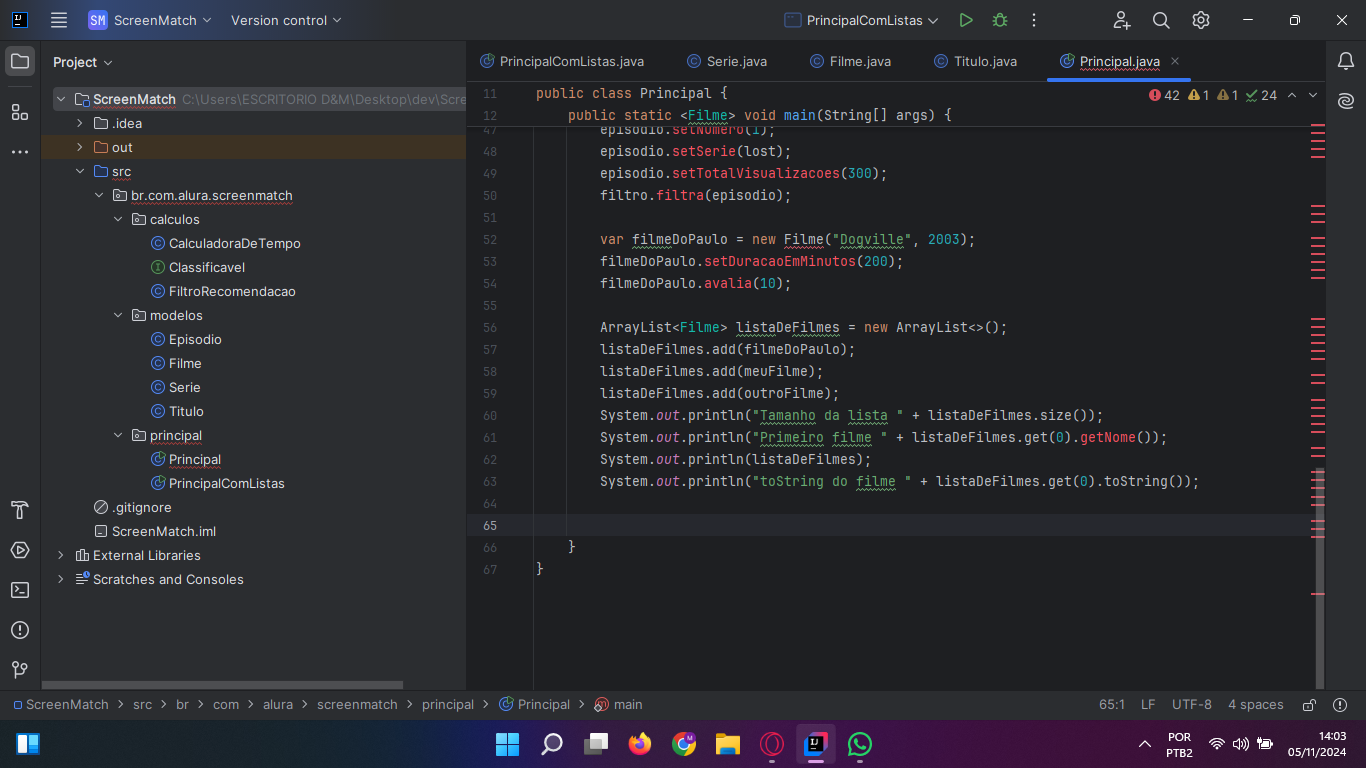Open Windows Start menu
1366x768 pixels.
pyautogui.click(x=507, y=744)
